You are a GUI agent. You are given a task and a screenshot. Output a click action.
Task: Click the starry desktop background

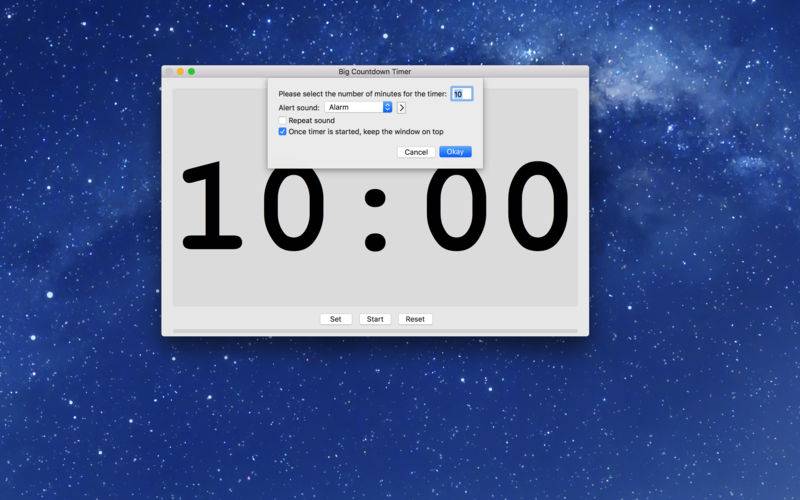(680, 400)
